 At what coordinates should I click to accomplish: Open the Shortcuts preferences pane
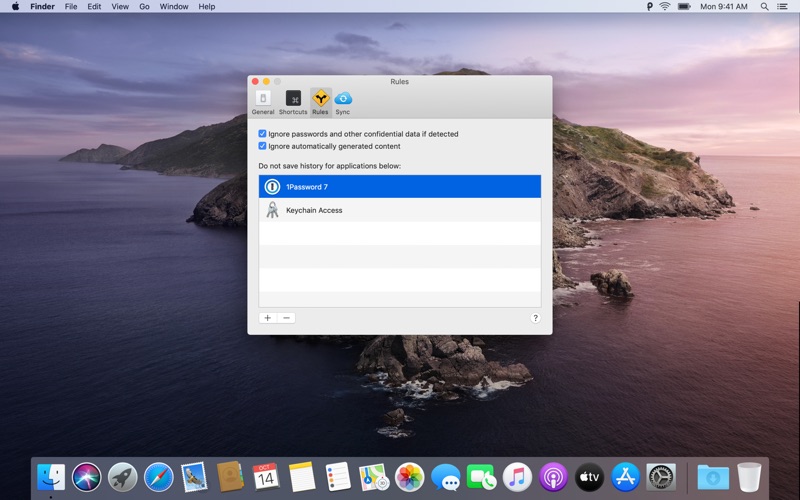click(293, 101)
